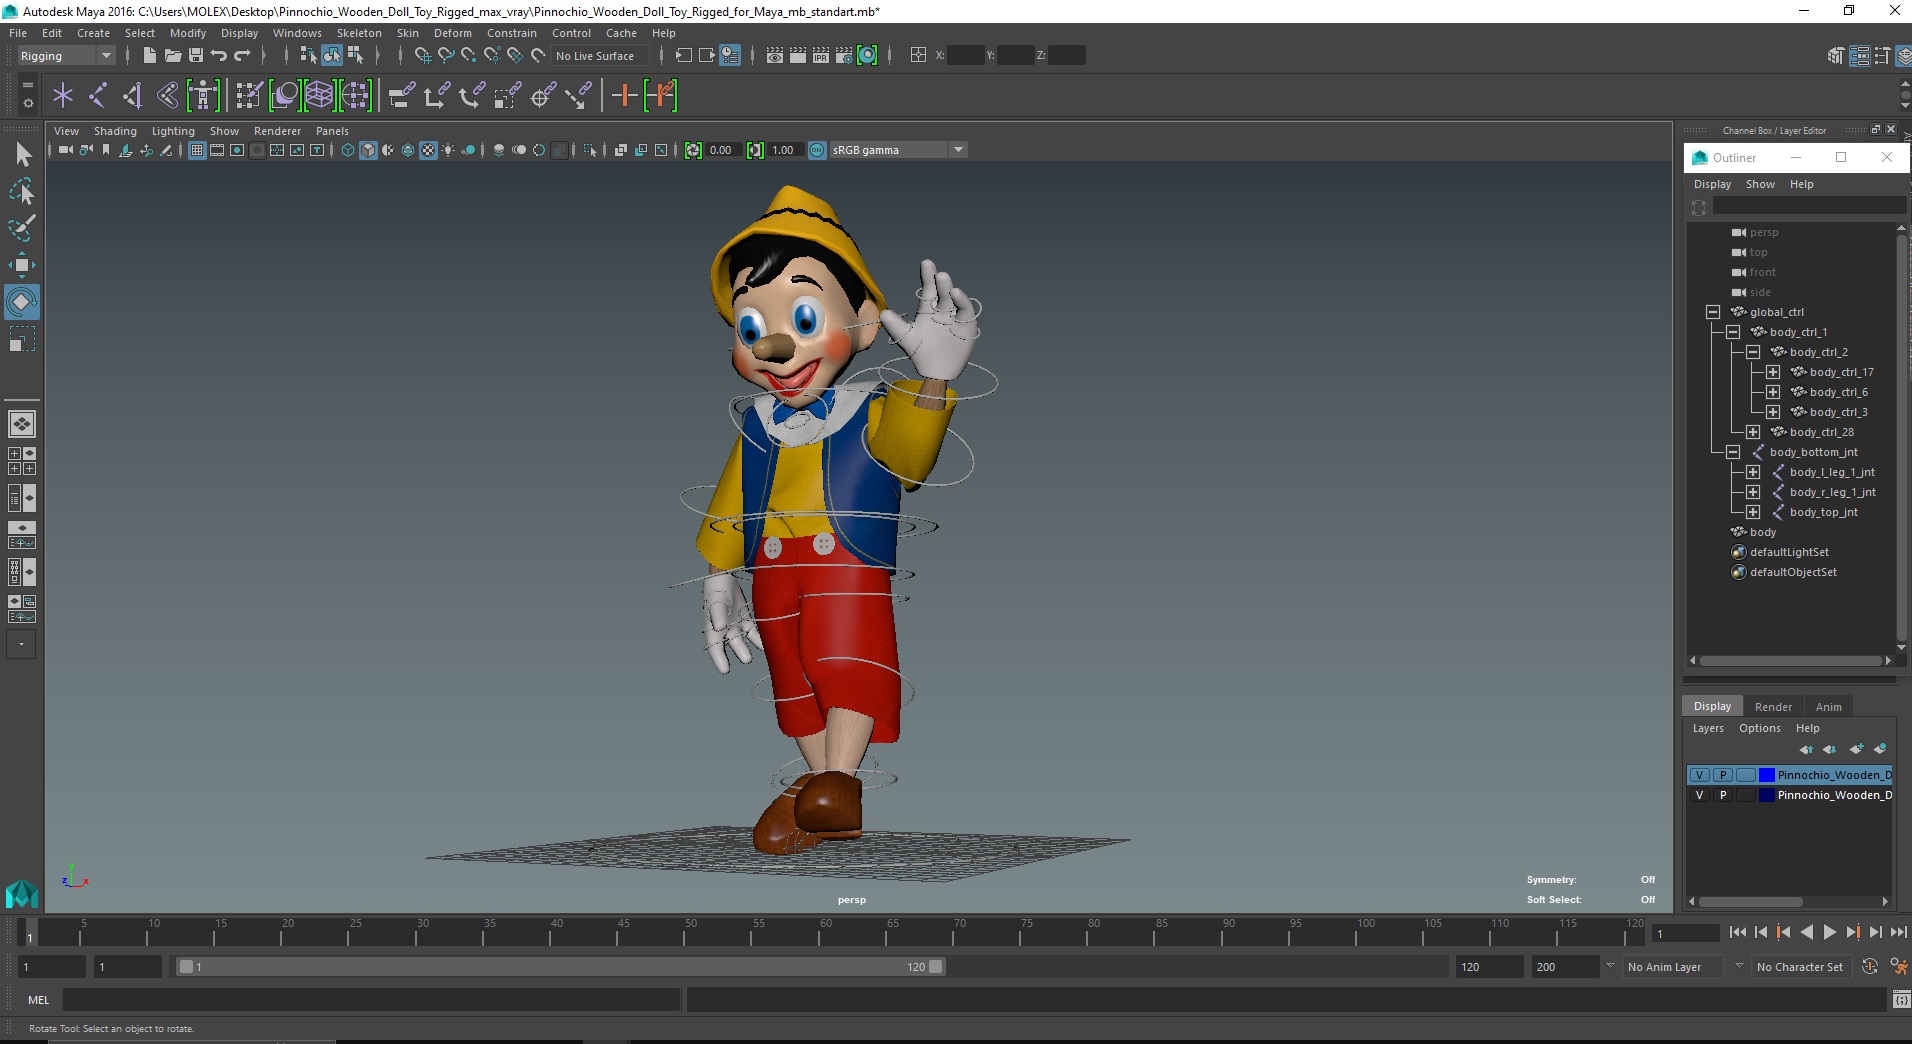Activate the Lasso select tool
1912x1044 pixels.
point(22,191)
